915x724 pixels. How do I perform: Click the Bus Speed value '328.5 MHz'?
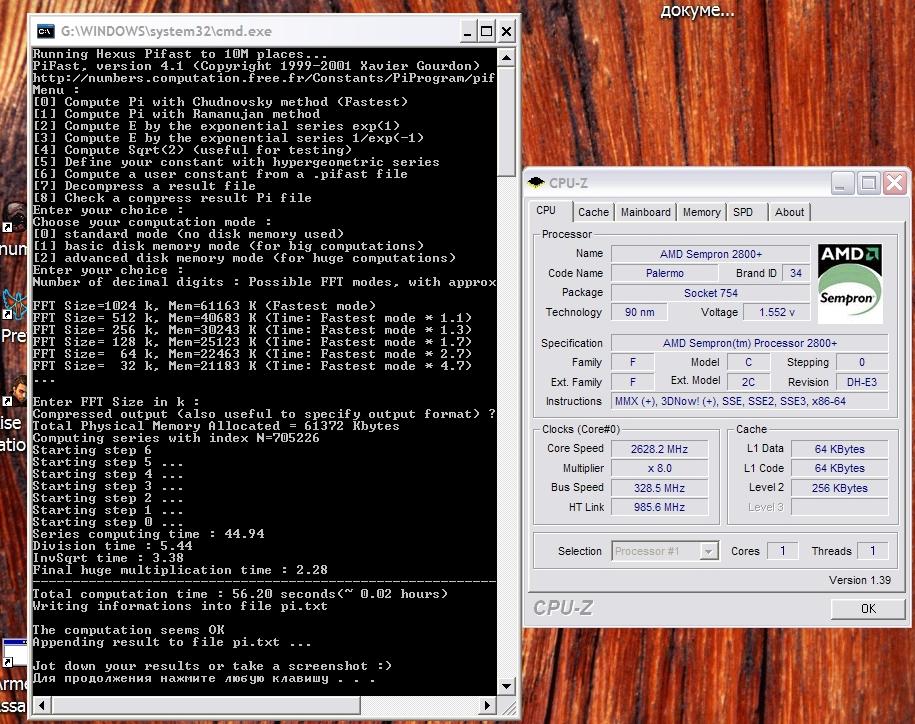(659, 488)
